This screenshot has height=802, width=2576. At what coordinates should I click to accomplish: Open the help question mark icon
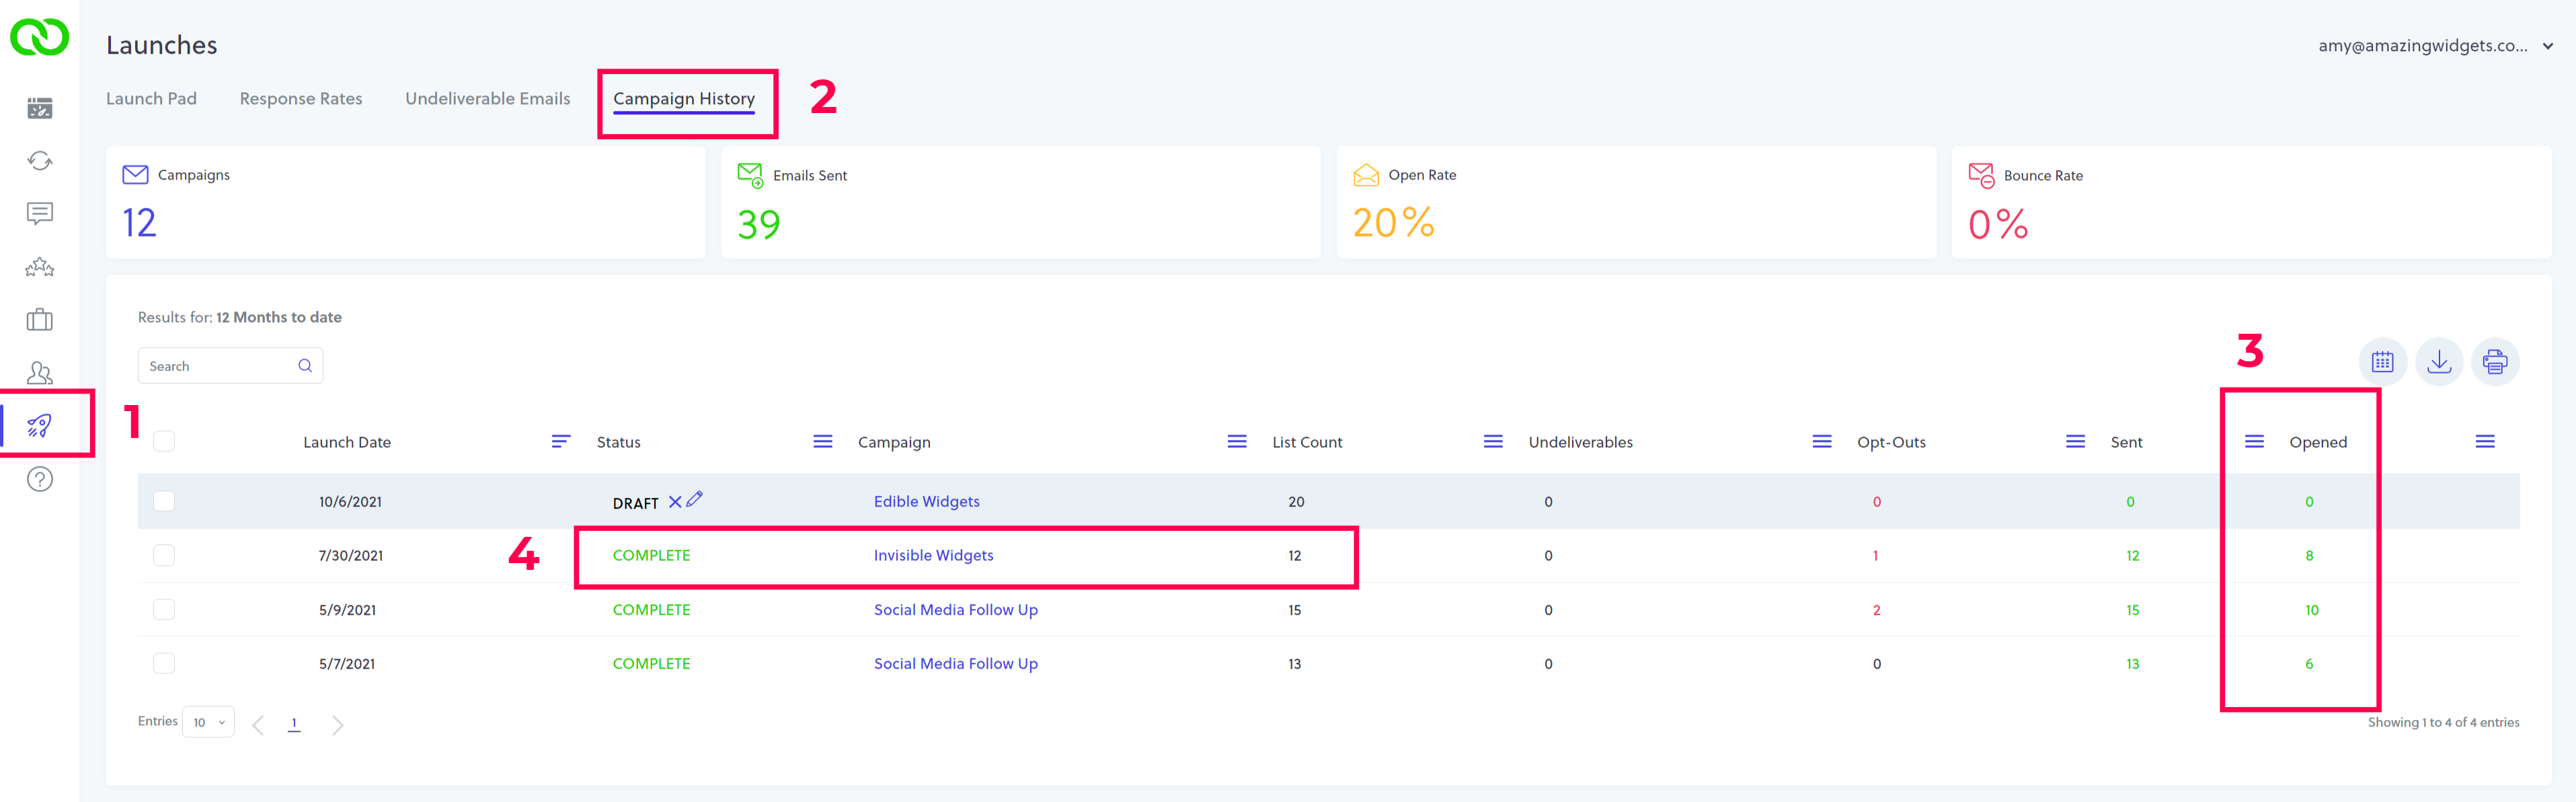pos(40,480)
